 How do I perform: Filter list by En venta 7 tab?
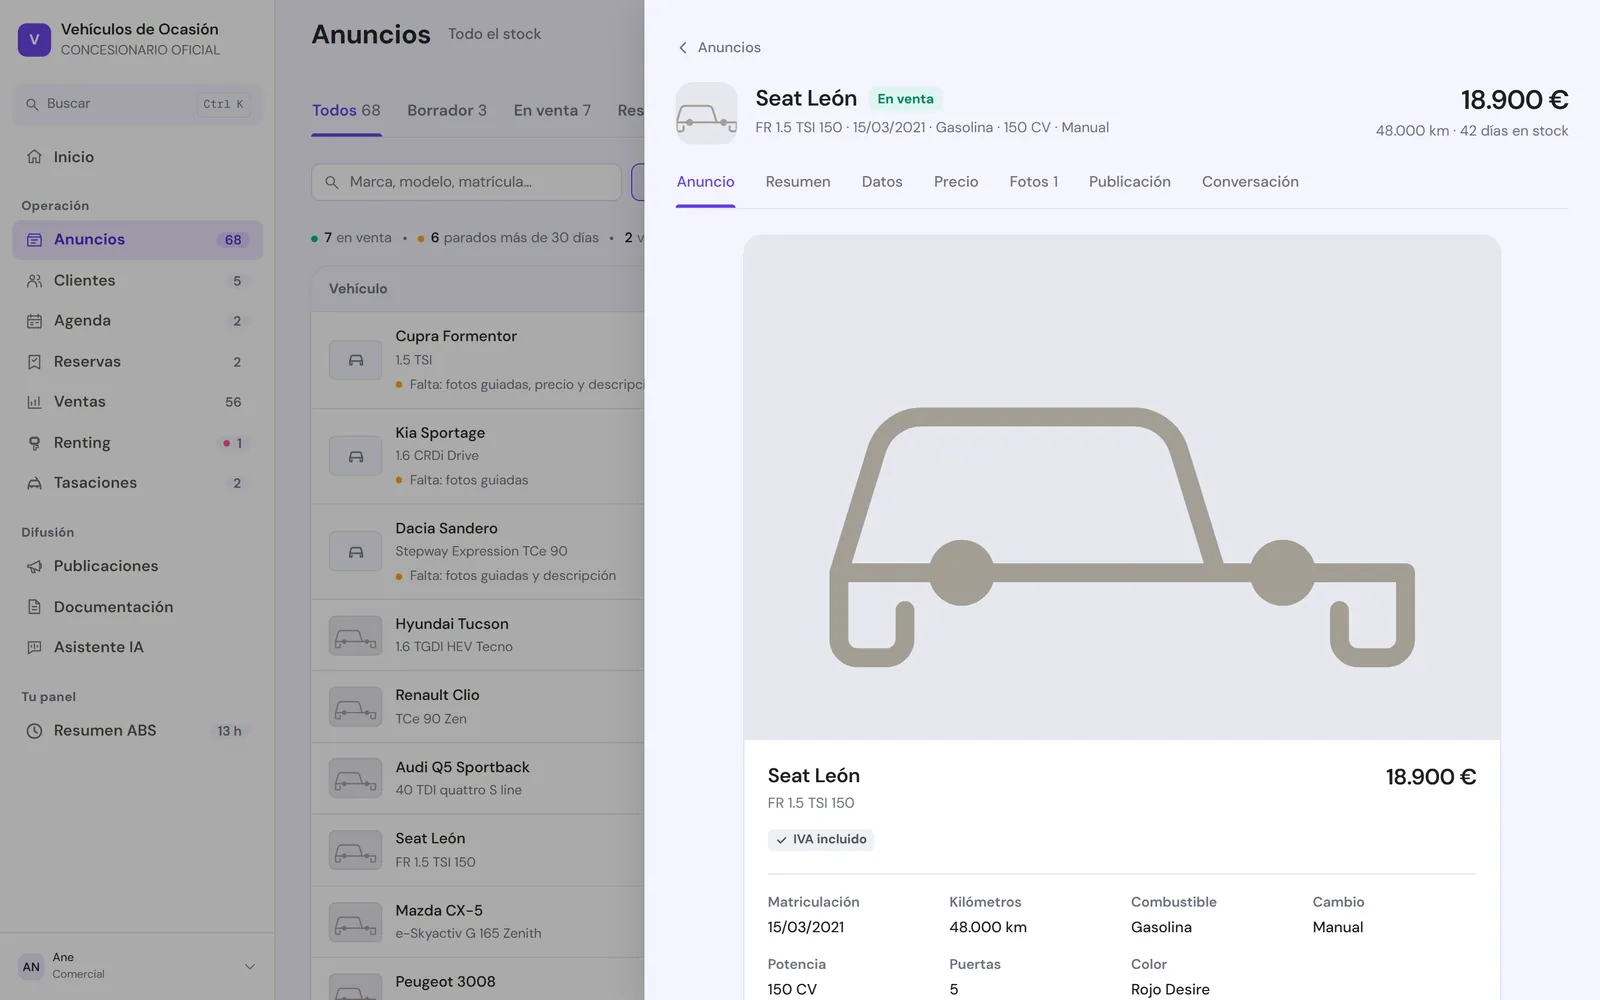pos(552,111)
